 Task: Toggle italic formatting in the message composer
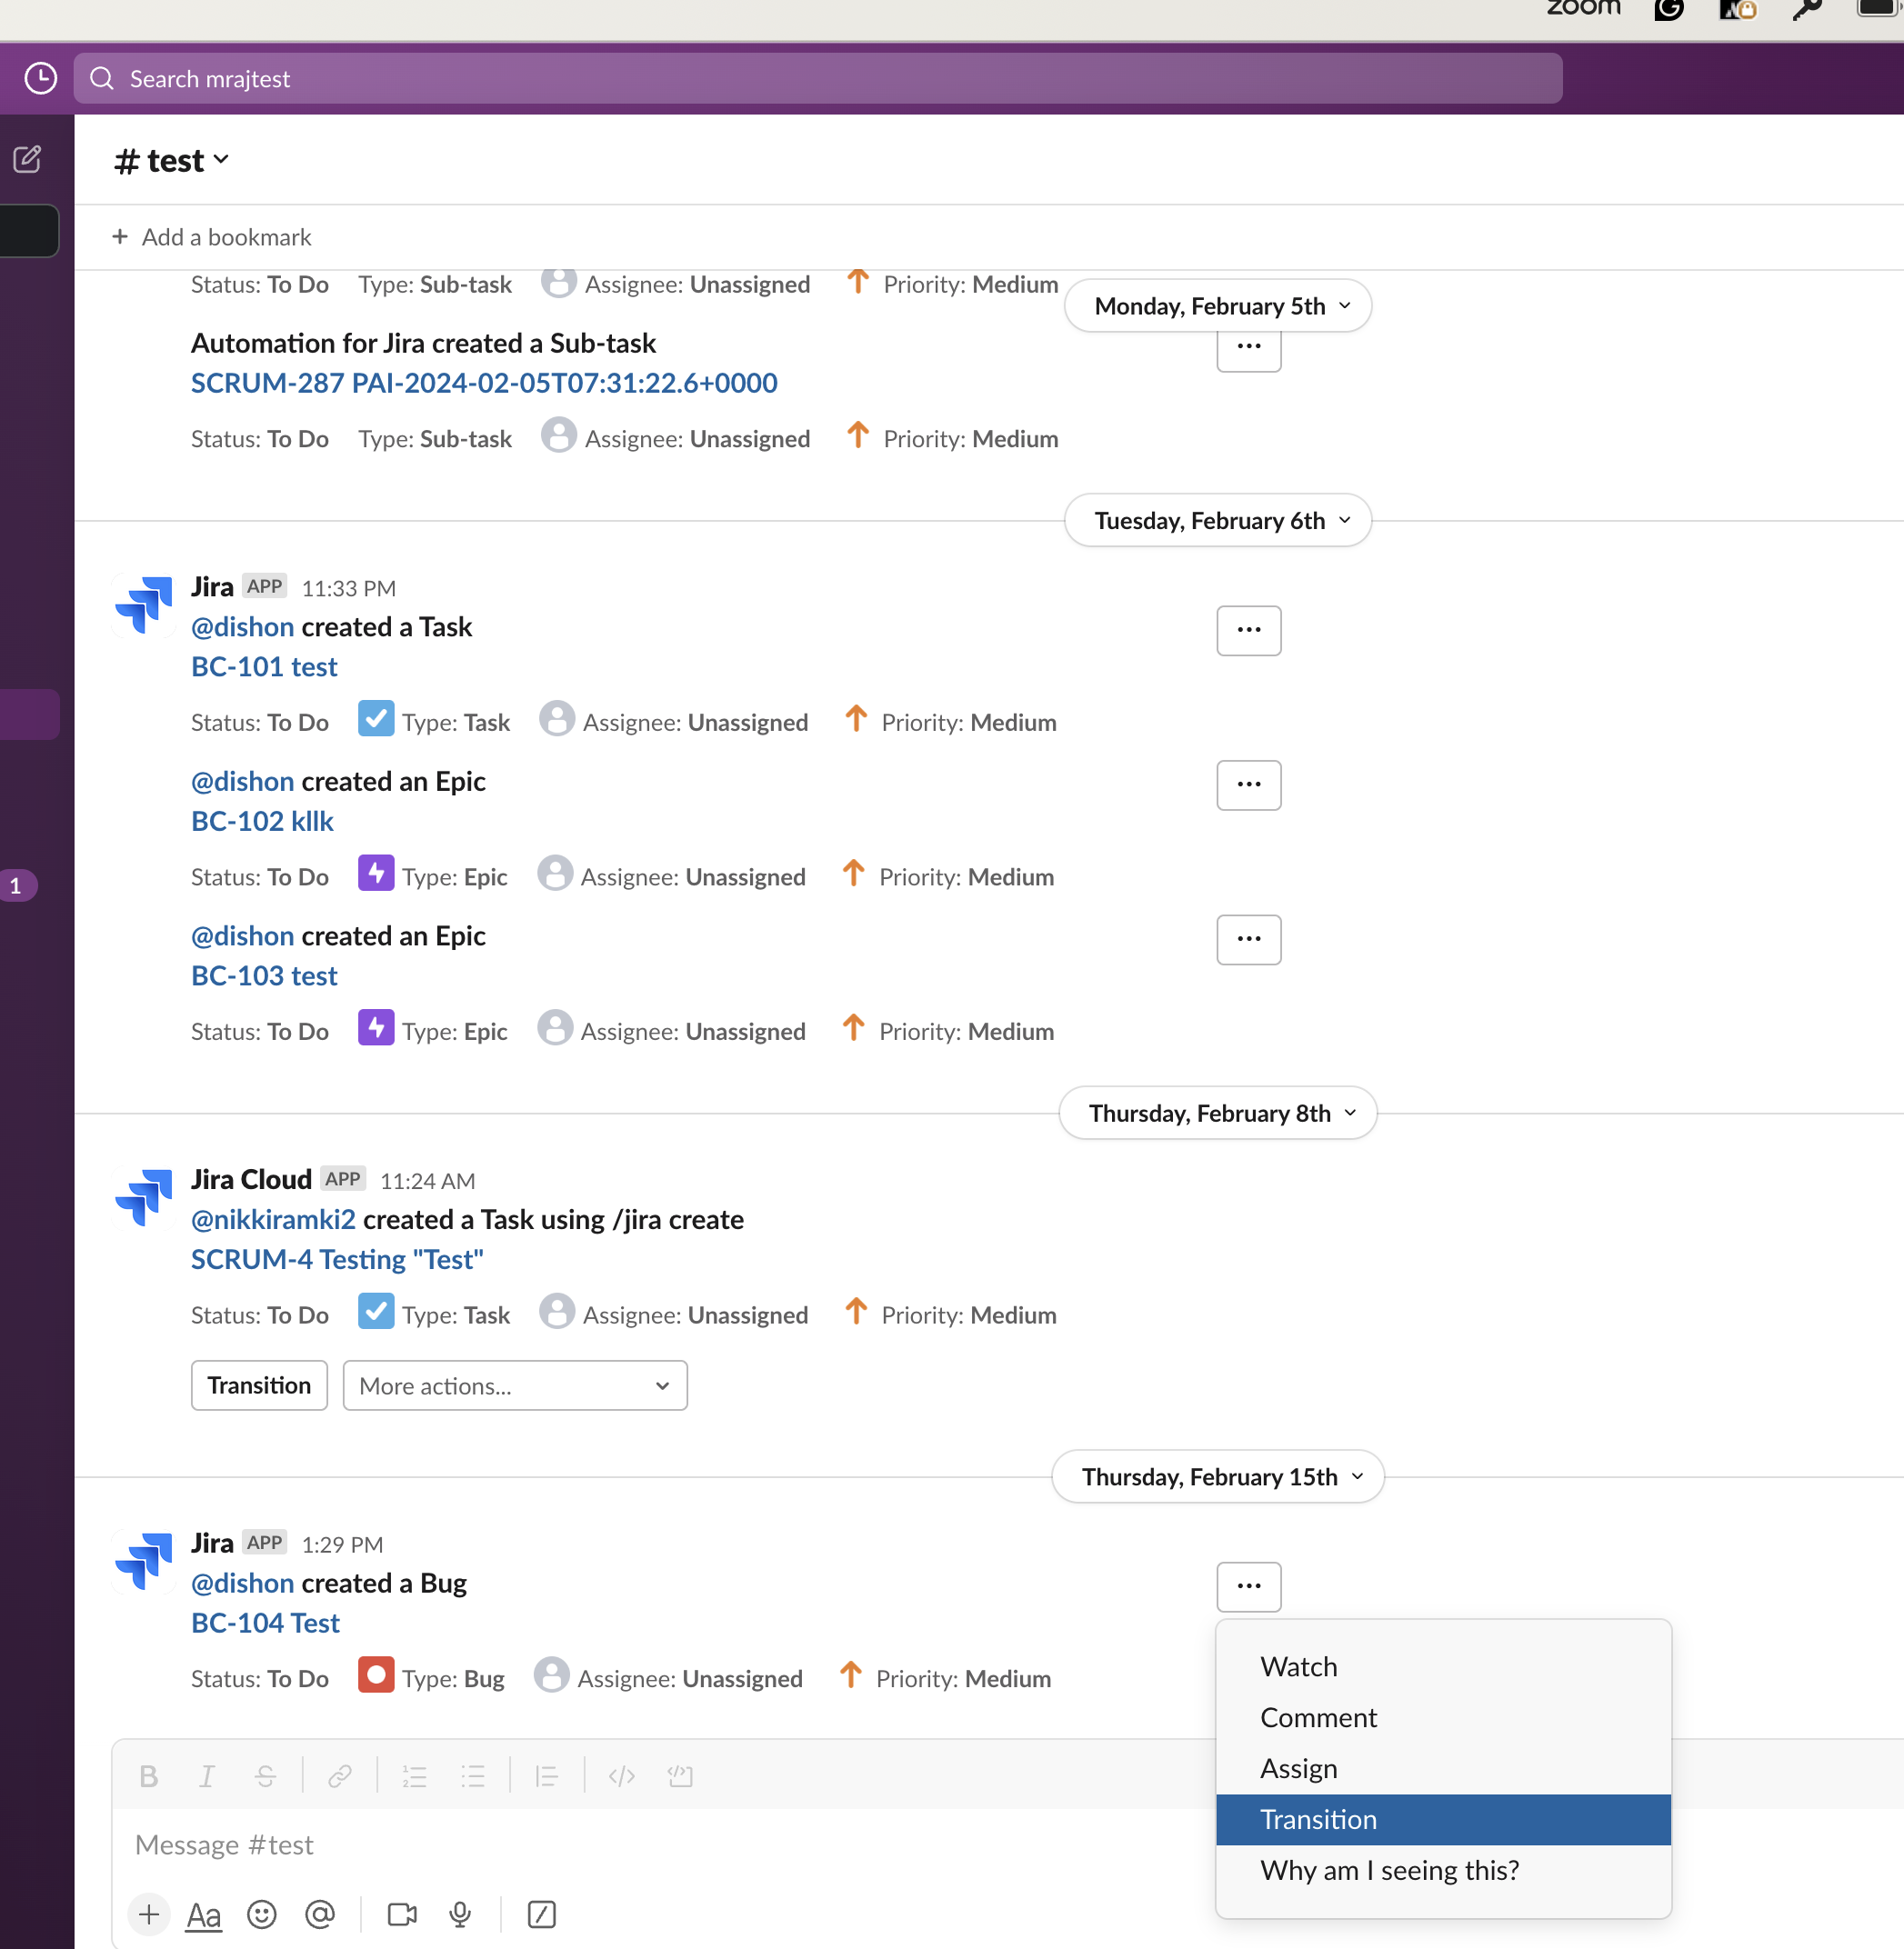click(x=207, y=1777)
